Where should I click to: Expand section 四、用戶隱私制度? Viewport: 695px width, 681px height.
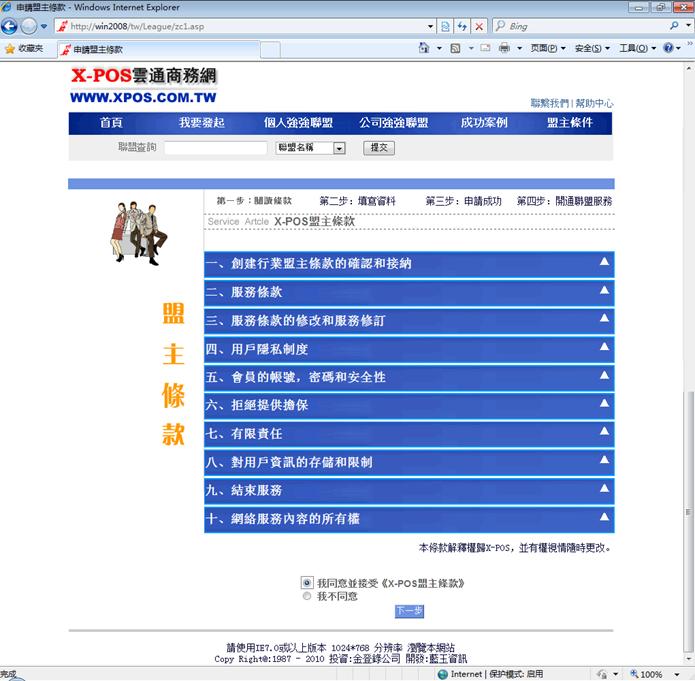(x=408, y=349)
